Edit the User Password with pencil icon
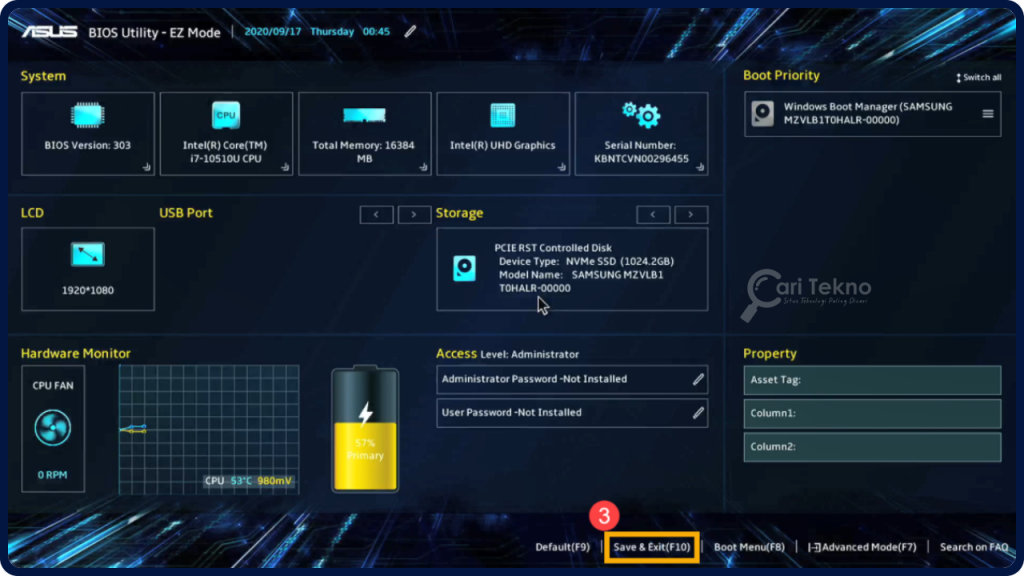Screen dimensions: 1024x576 click(x=698, y=413)
